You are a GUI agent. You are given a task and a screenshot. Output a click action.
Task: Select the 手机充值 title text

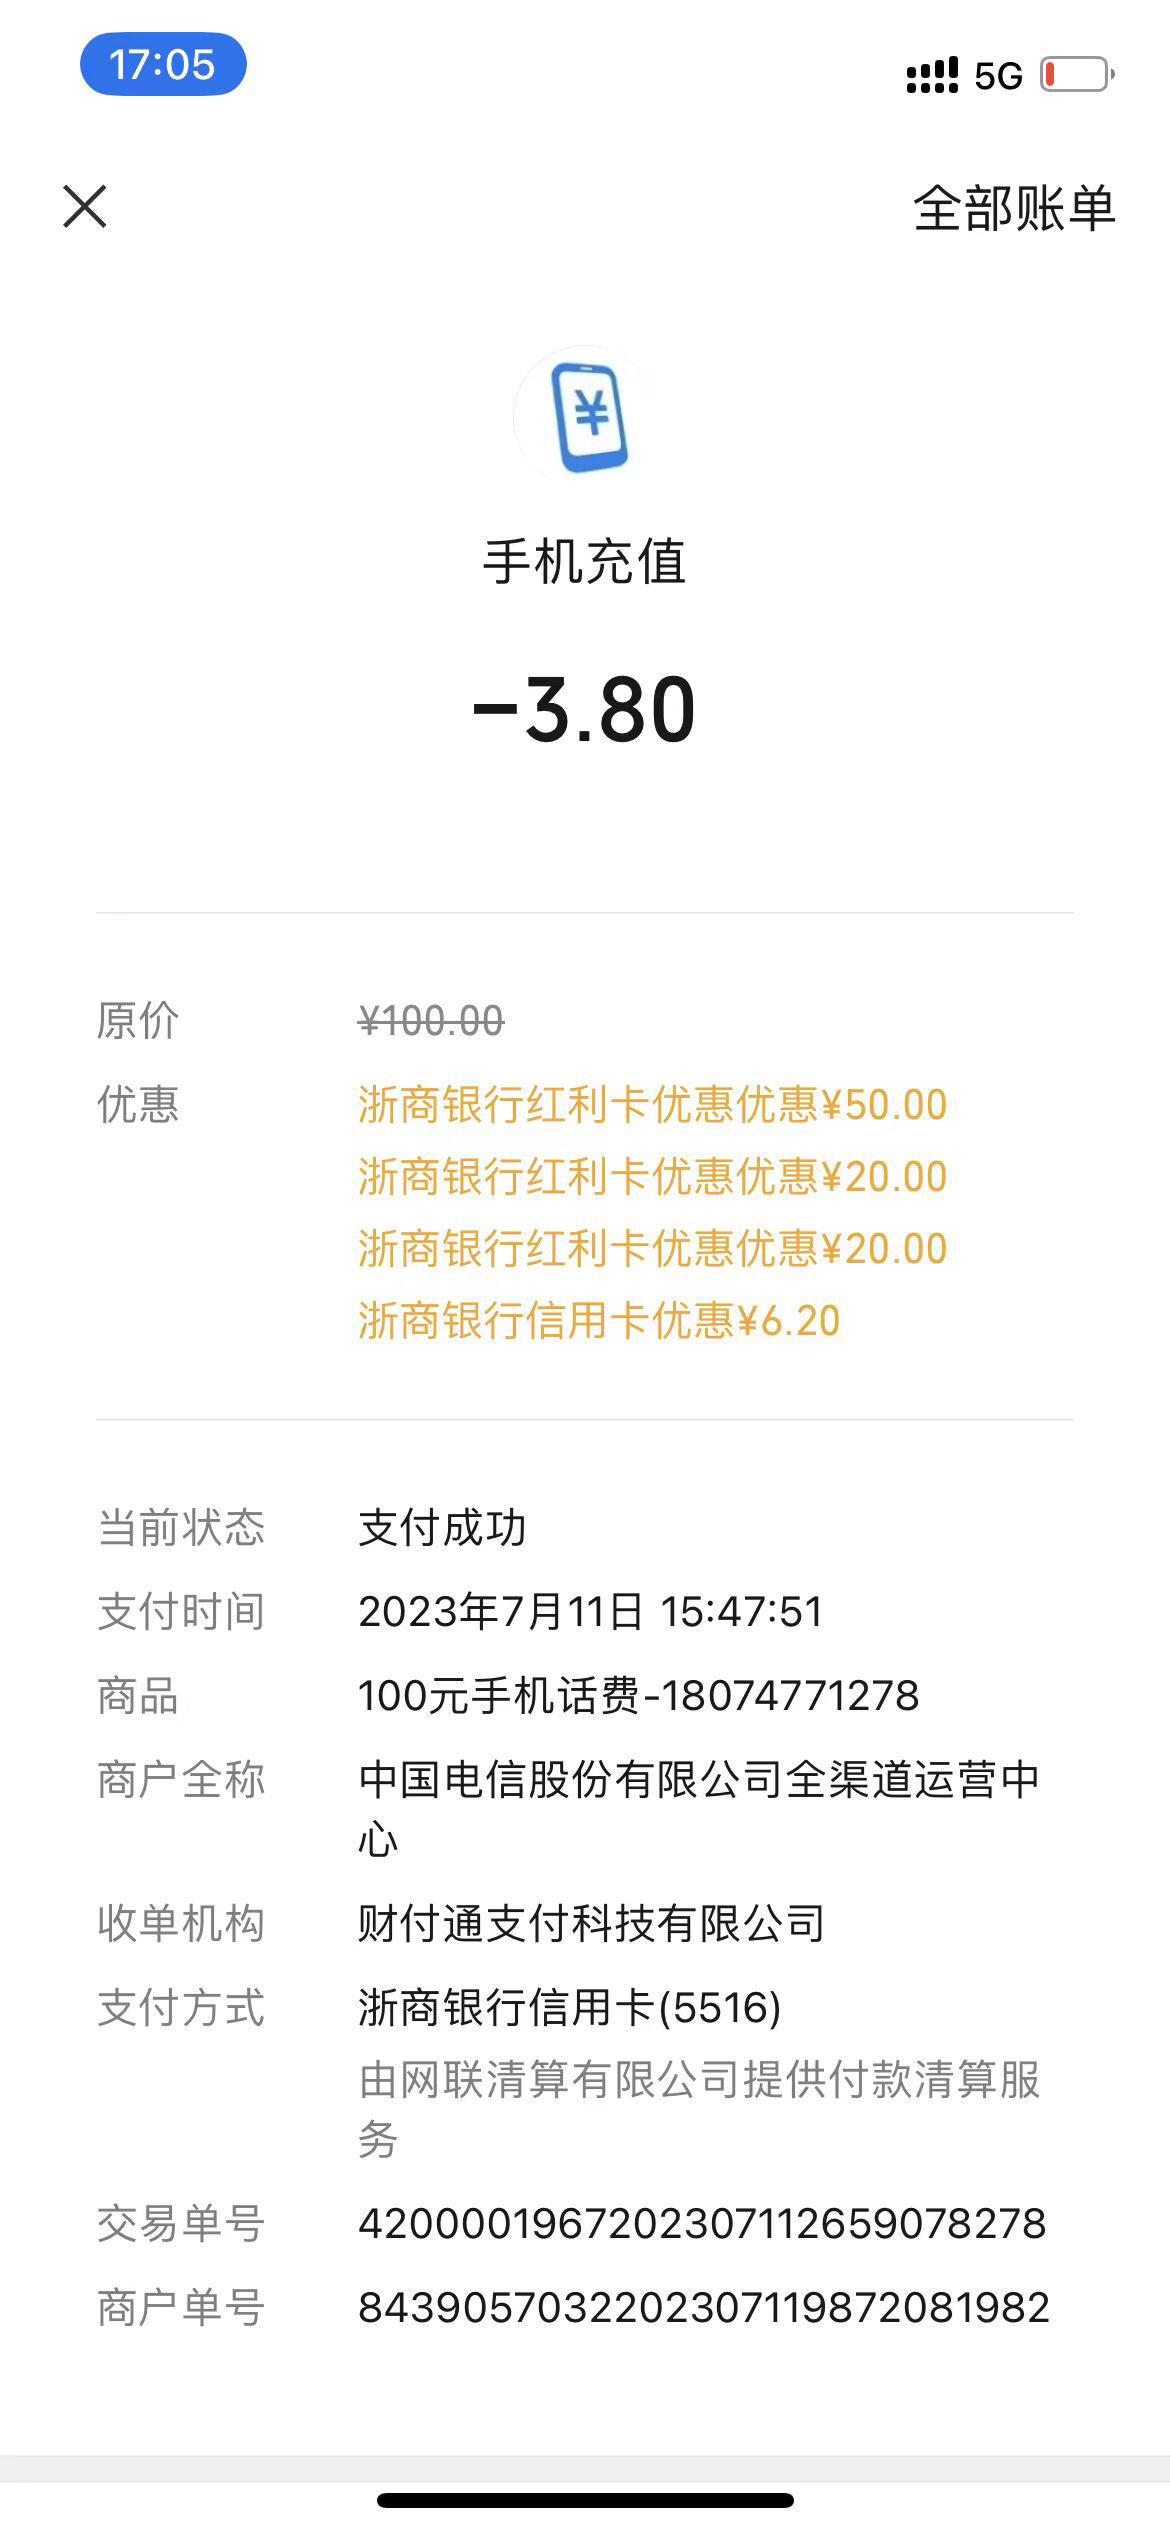[x=585, y=562]
